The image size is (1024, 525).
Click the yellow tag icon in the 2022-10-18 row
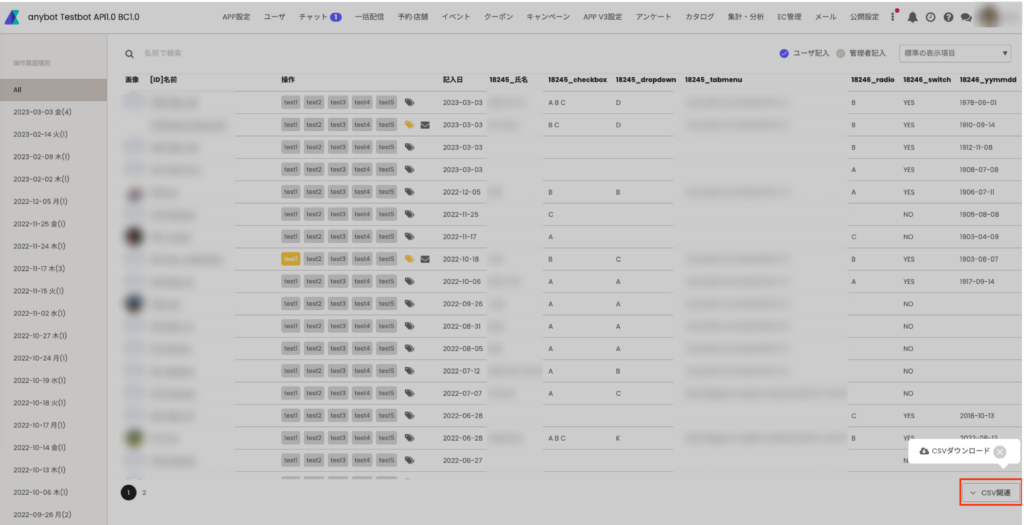click(409, 259)
